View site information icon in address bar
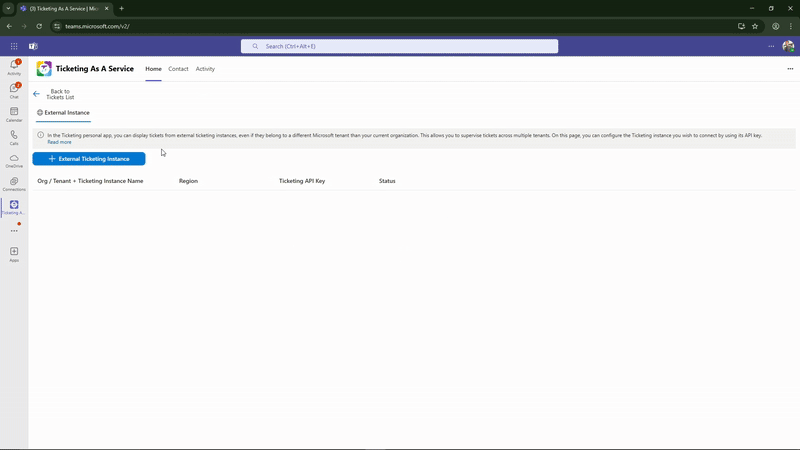Image resolution: width=800 pixels, height=450 pixels. tap(57, 26)
